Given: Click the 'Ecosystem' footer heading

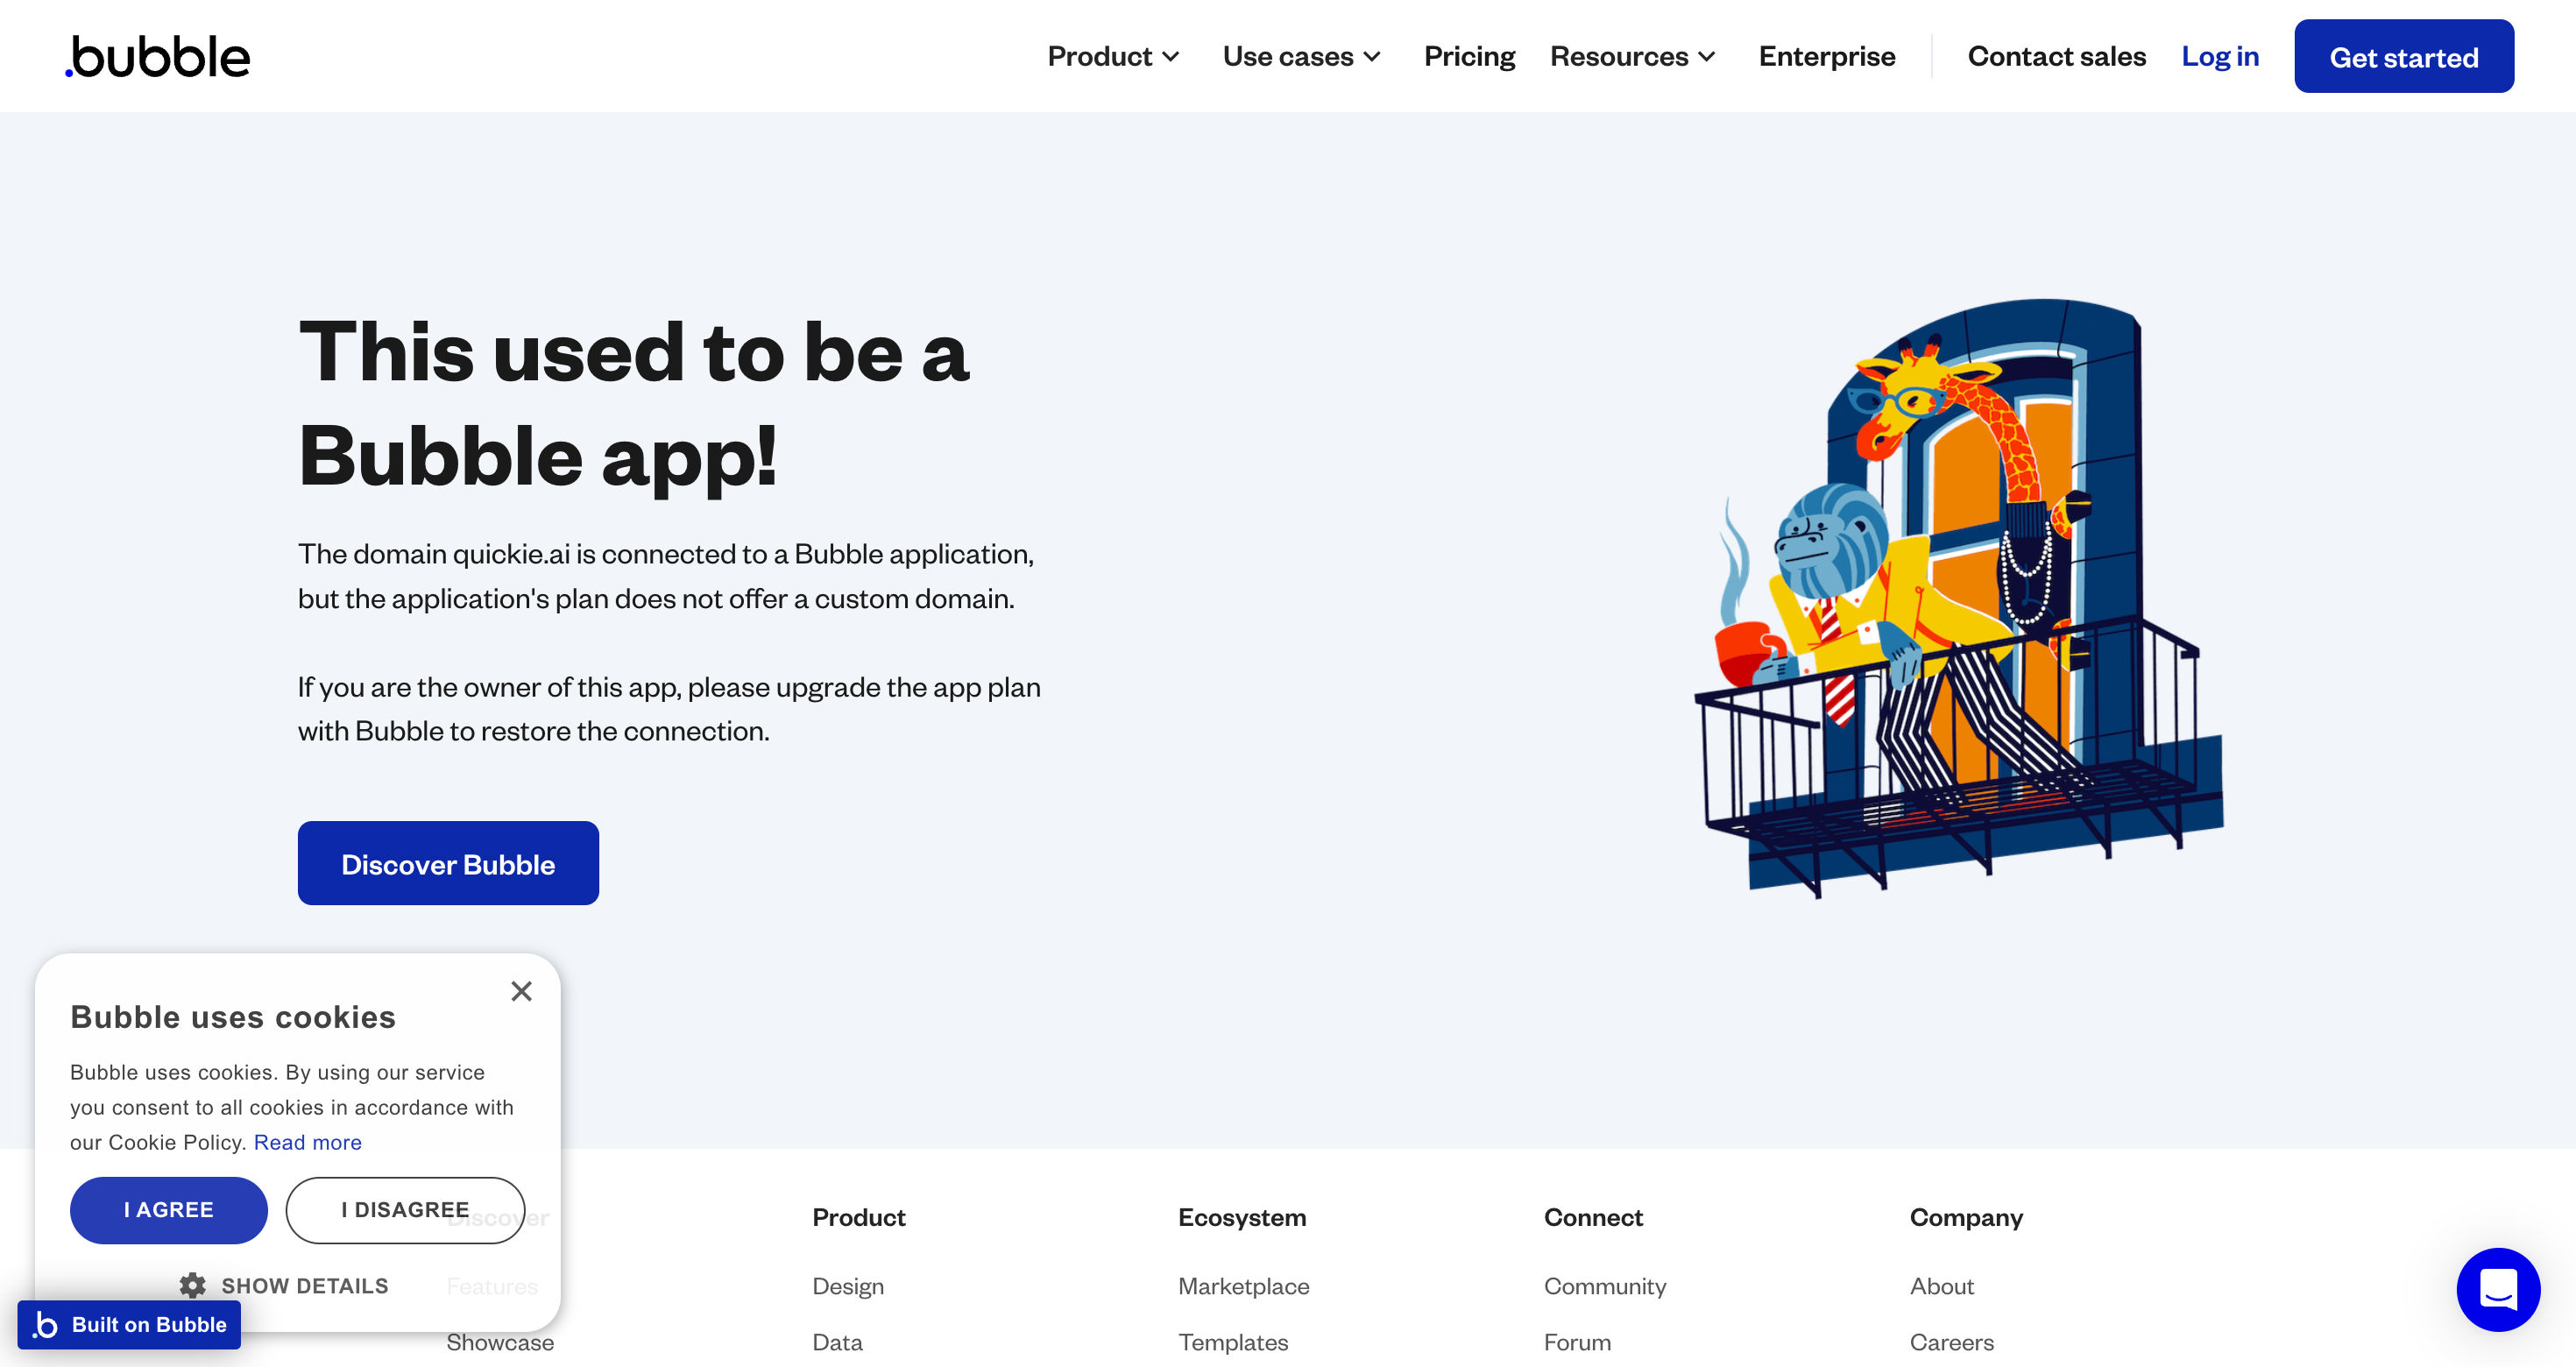Looking at the screenshot, I should 1241,1217.
